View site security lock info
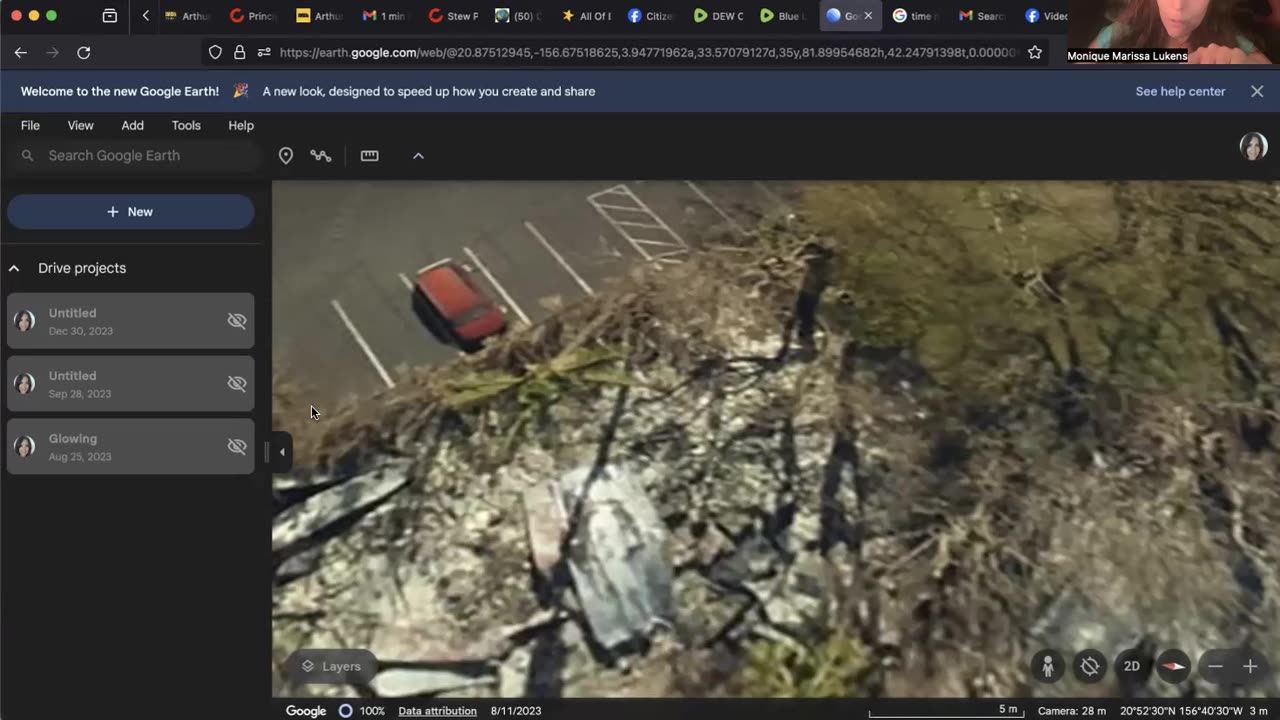Screen dimensions: 1280x720 tap(239, 52)
